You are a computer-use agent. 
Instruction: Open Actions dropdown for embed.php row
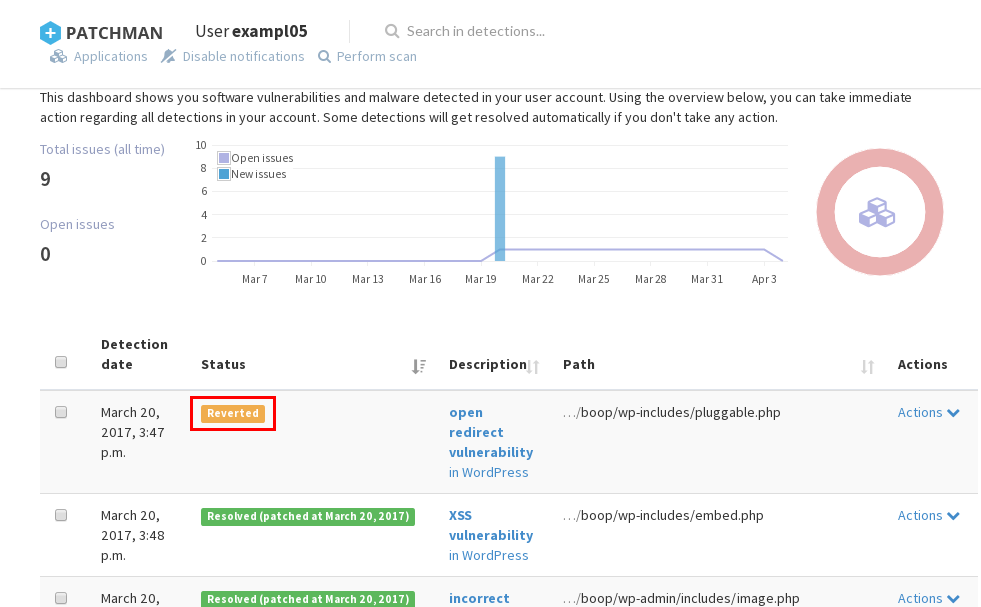tap(928, 516)
